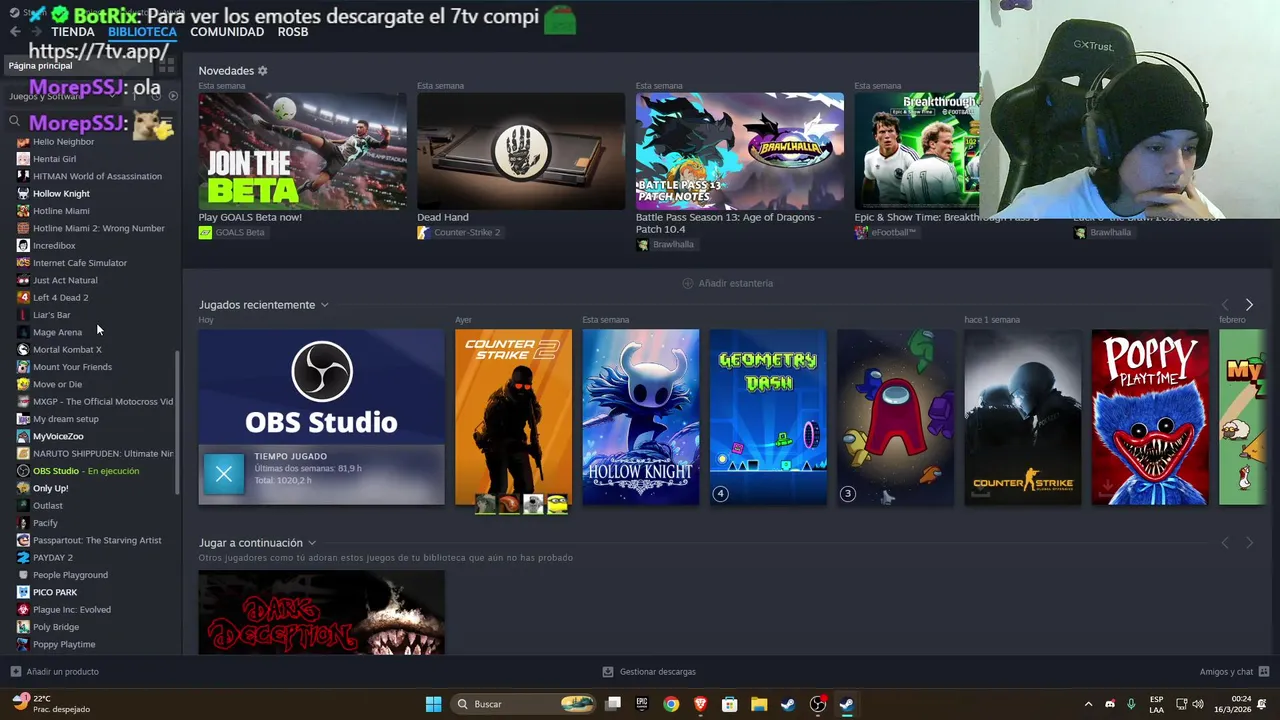Click the Añadir estantería plus icon

pos(688,283)
